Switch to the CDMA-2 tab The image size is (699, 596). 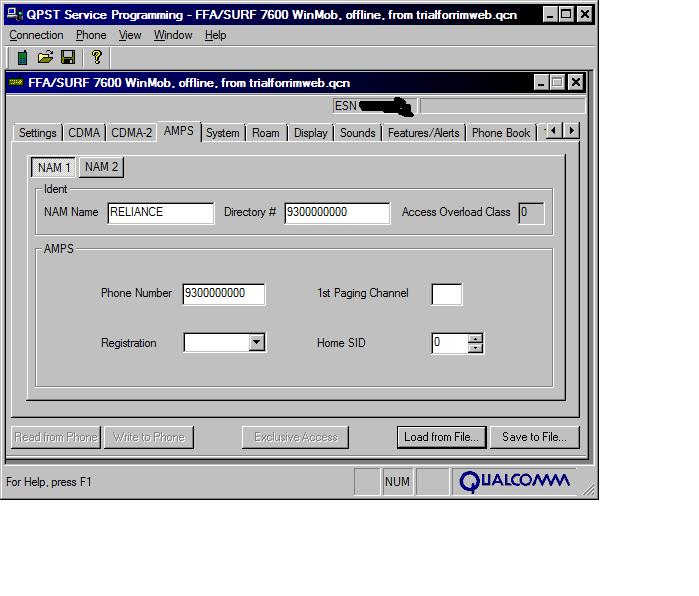tap(131, 133)
